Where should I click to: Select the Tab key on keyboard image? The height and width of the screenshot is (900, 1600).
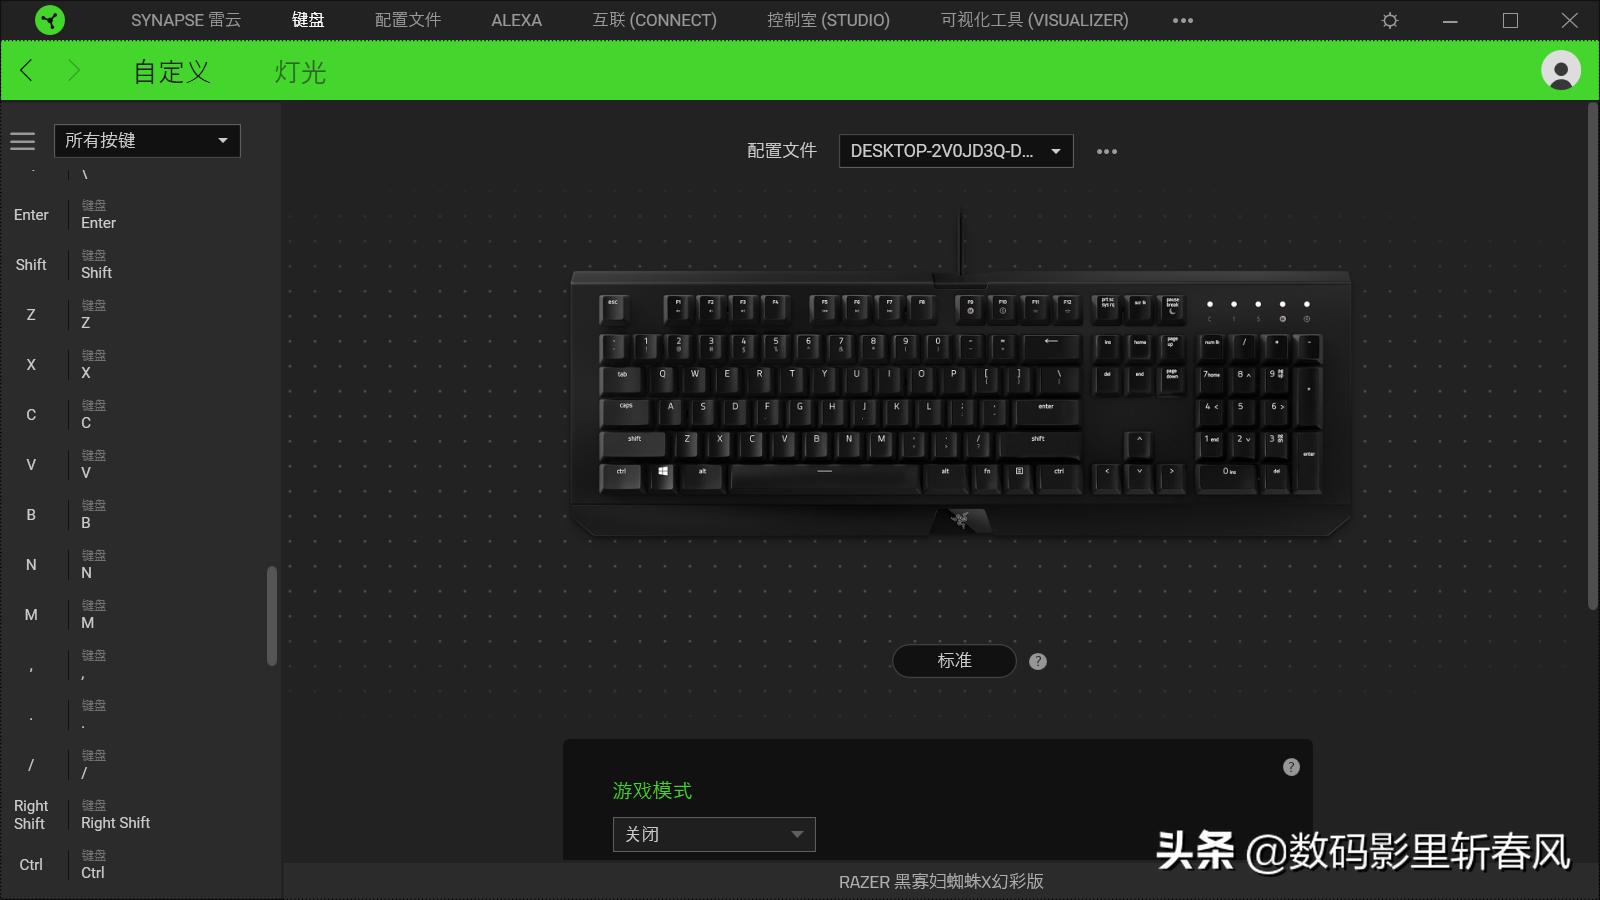pyautogui.click(x=622, y=380)
